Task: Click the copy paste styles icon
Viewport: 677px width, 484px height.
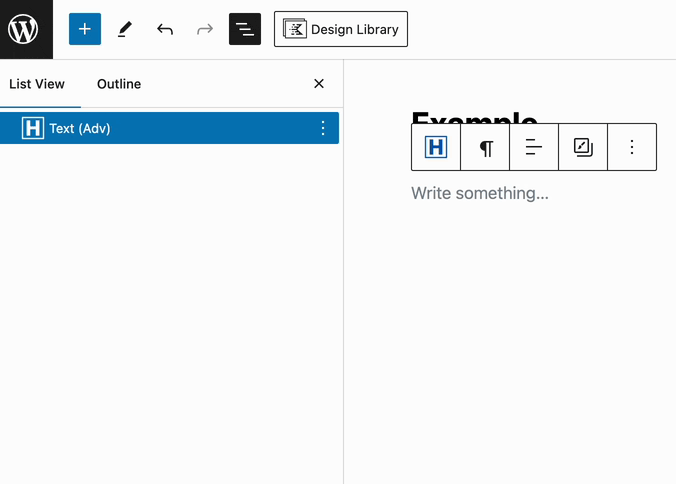Action: click(x=583, y=147)
